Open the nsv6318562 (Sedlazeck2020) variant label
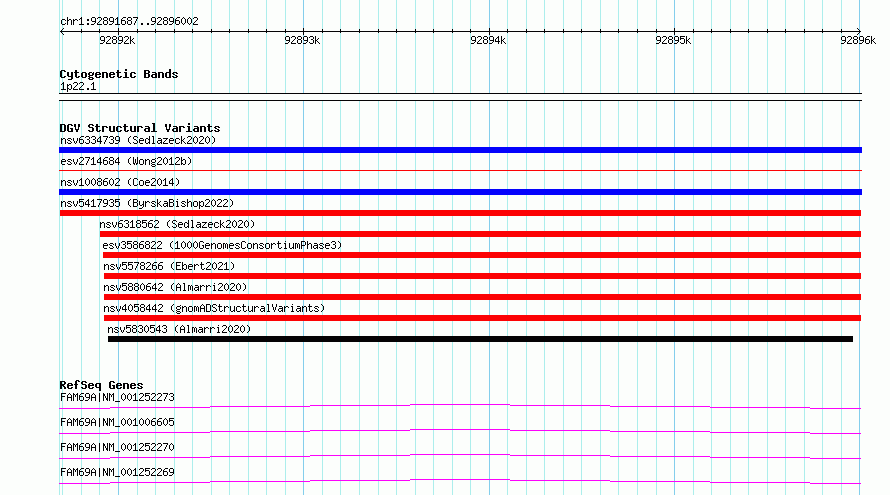Screen dimensions: 890x495 click(x=177, y=224)
